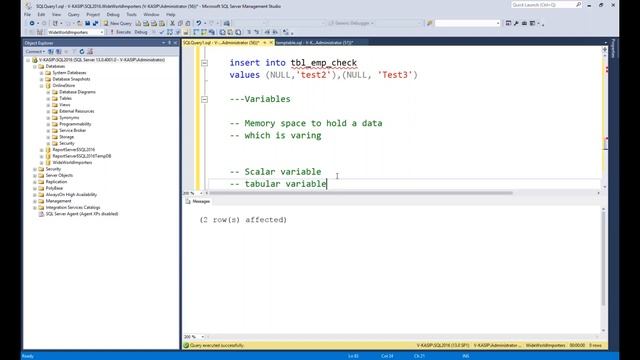Collapse the OnlineStore database node
This screenshot has width=640, height=360.
(x=42, y=86)
